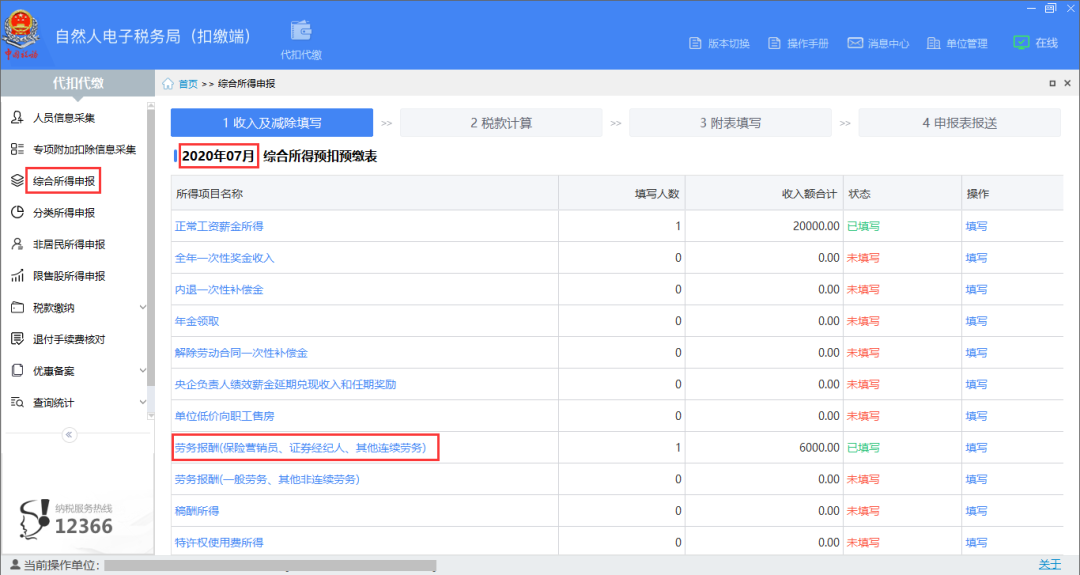The height and width of the screenshot is (575, 1080).
Task: Click the sidebar scrollbar up arrow
Action: [x=151, y=106]
